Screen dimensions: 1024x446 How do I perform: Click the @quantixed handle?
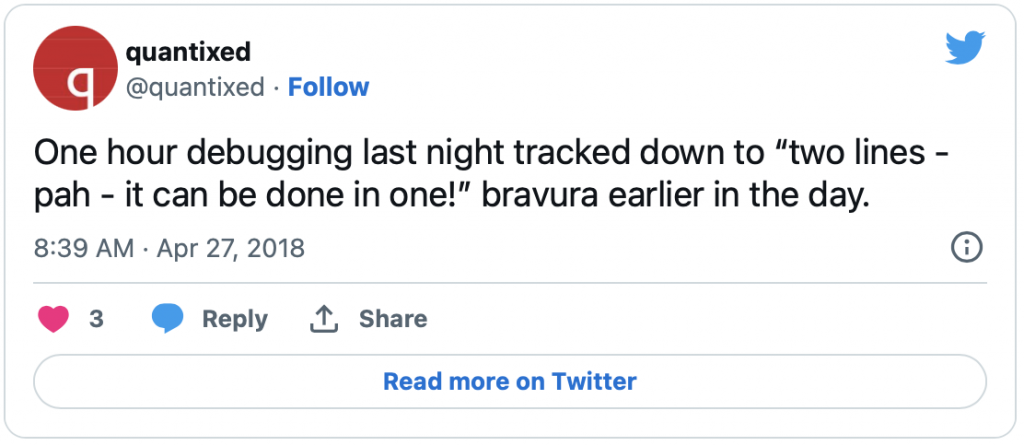(195, 87)
